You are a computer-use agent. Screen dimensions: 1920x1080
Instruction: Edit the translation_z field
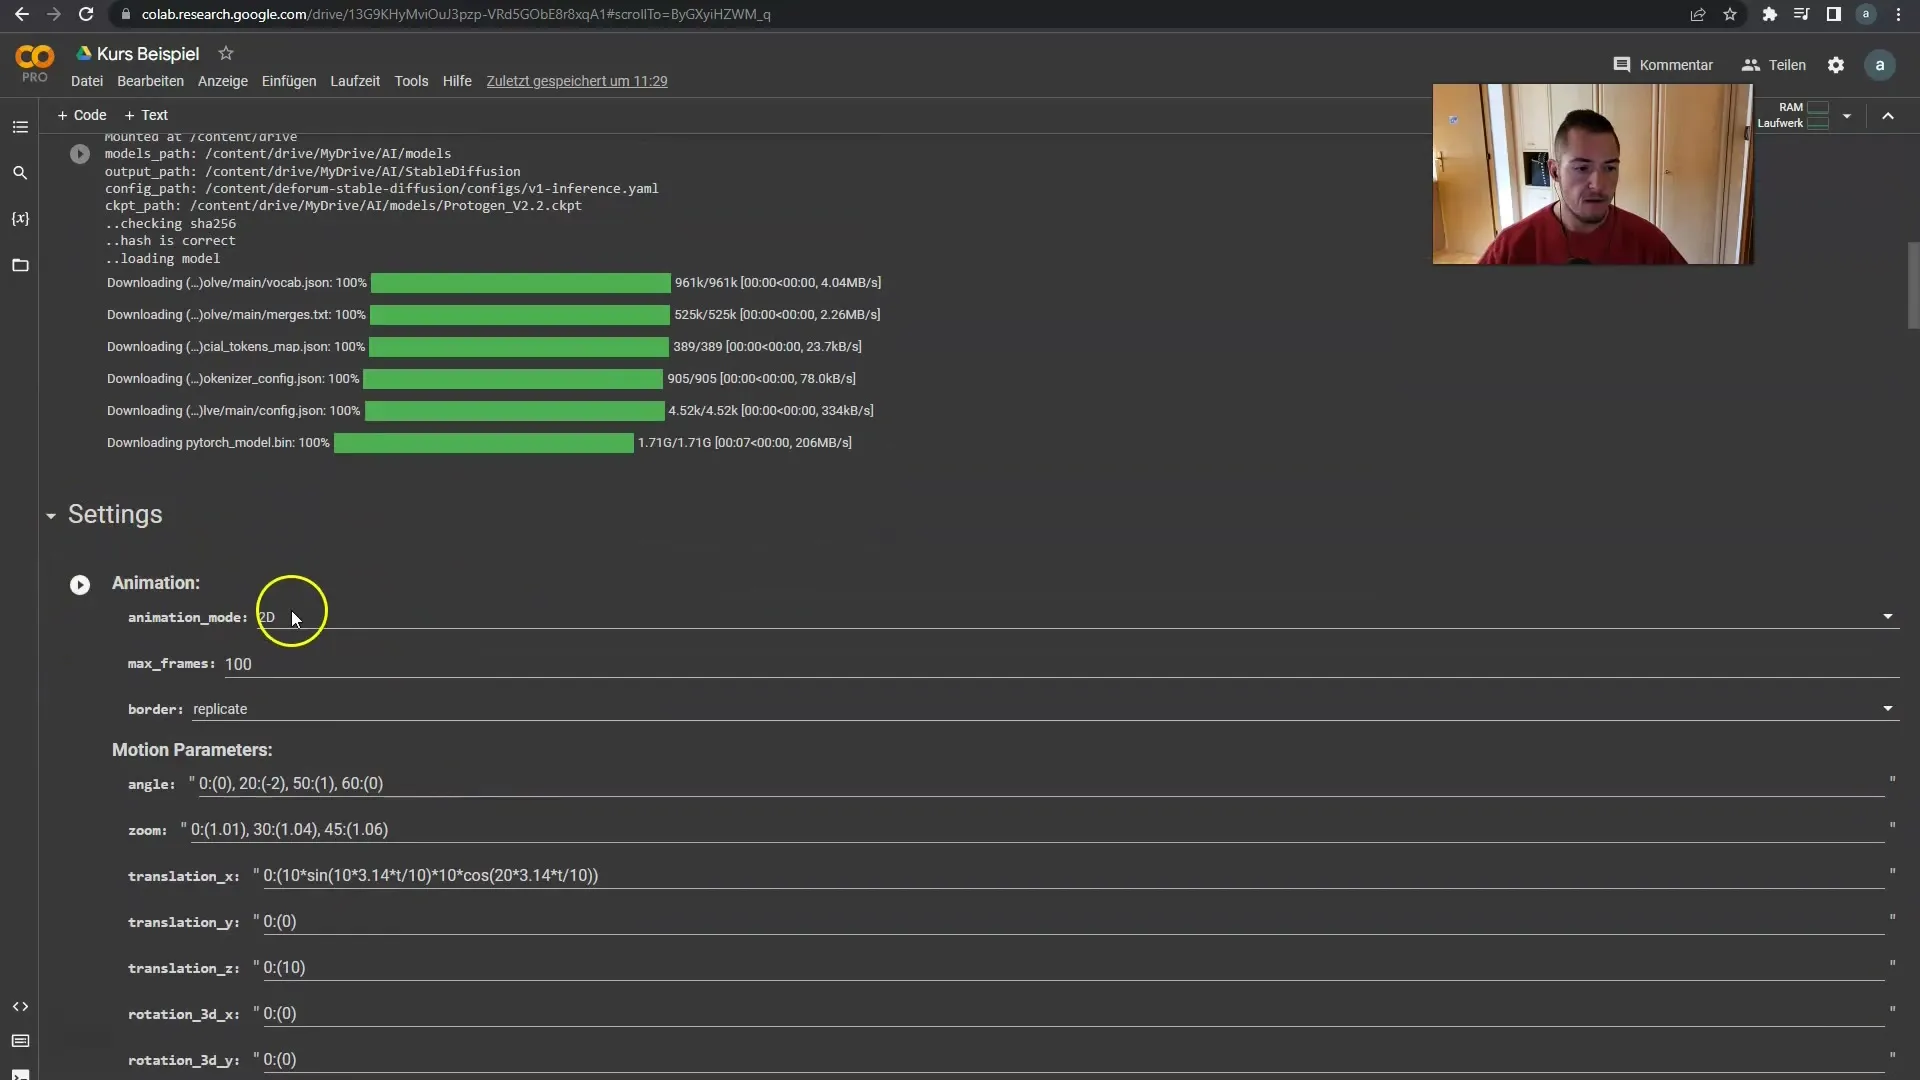(x=1072, y=967)
